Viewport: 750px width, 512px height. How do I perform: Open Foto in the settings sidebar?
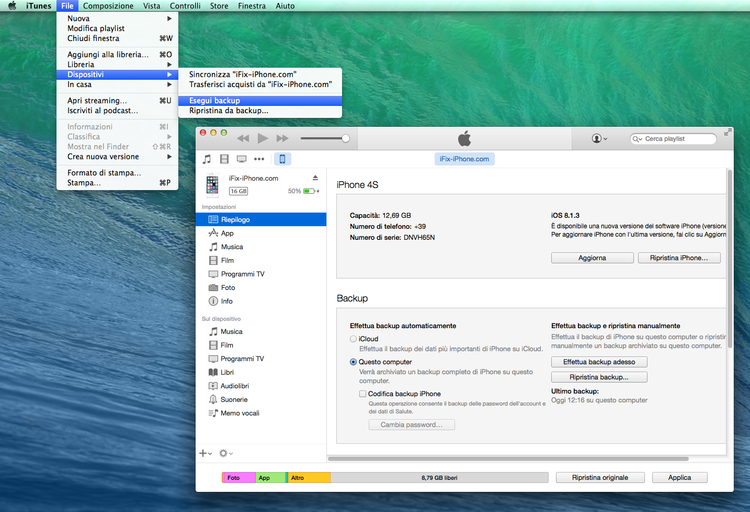pos(227,287)
